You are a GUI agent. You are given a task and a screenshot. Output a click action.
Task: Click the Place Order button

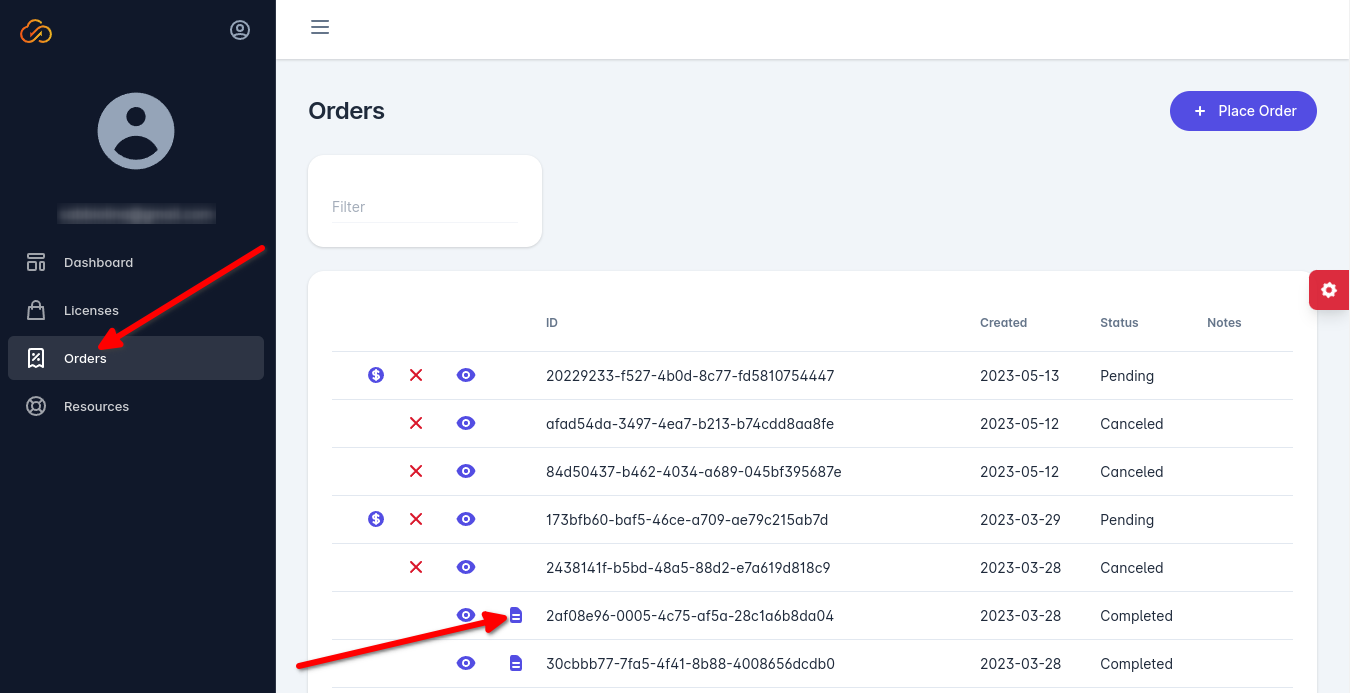[x=1243, y=111]
